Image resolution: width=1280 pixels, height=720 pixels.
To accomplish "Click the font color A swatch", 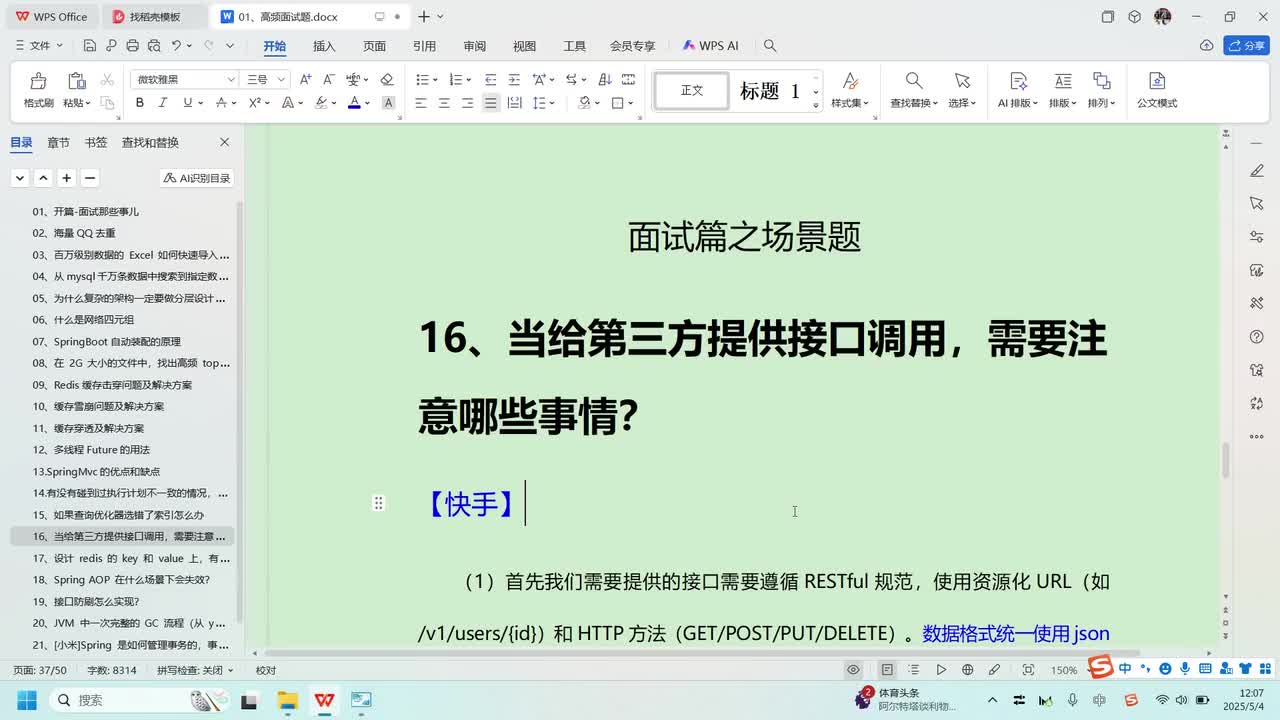I will point(354,103).
